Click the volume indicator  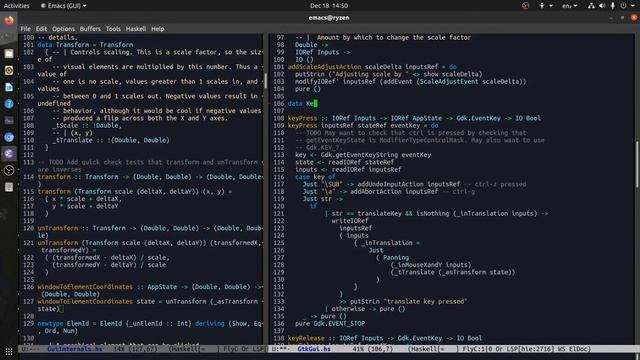tap(602, 6)
